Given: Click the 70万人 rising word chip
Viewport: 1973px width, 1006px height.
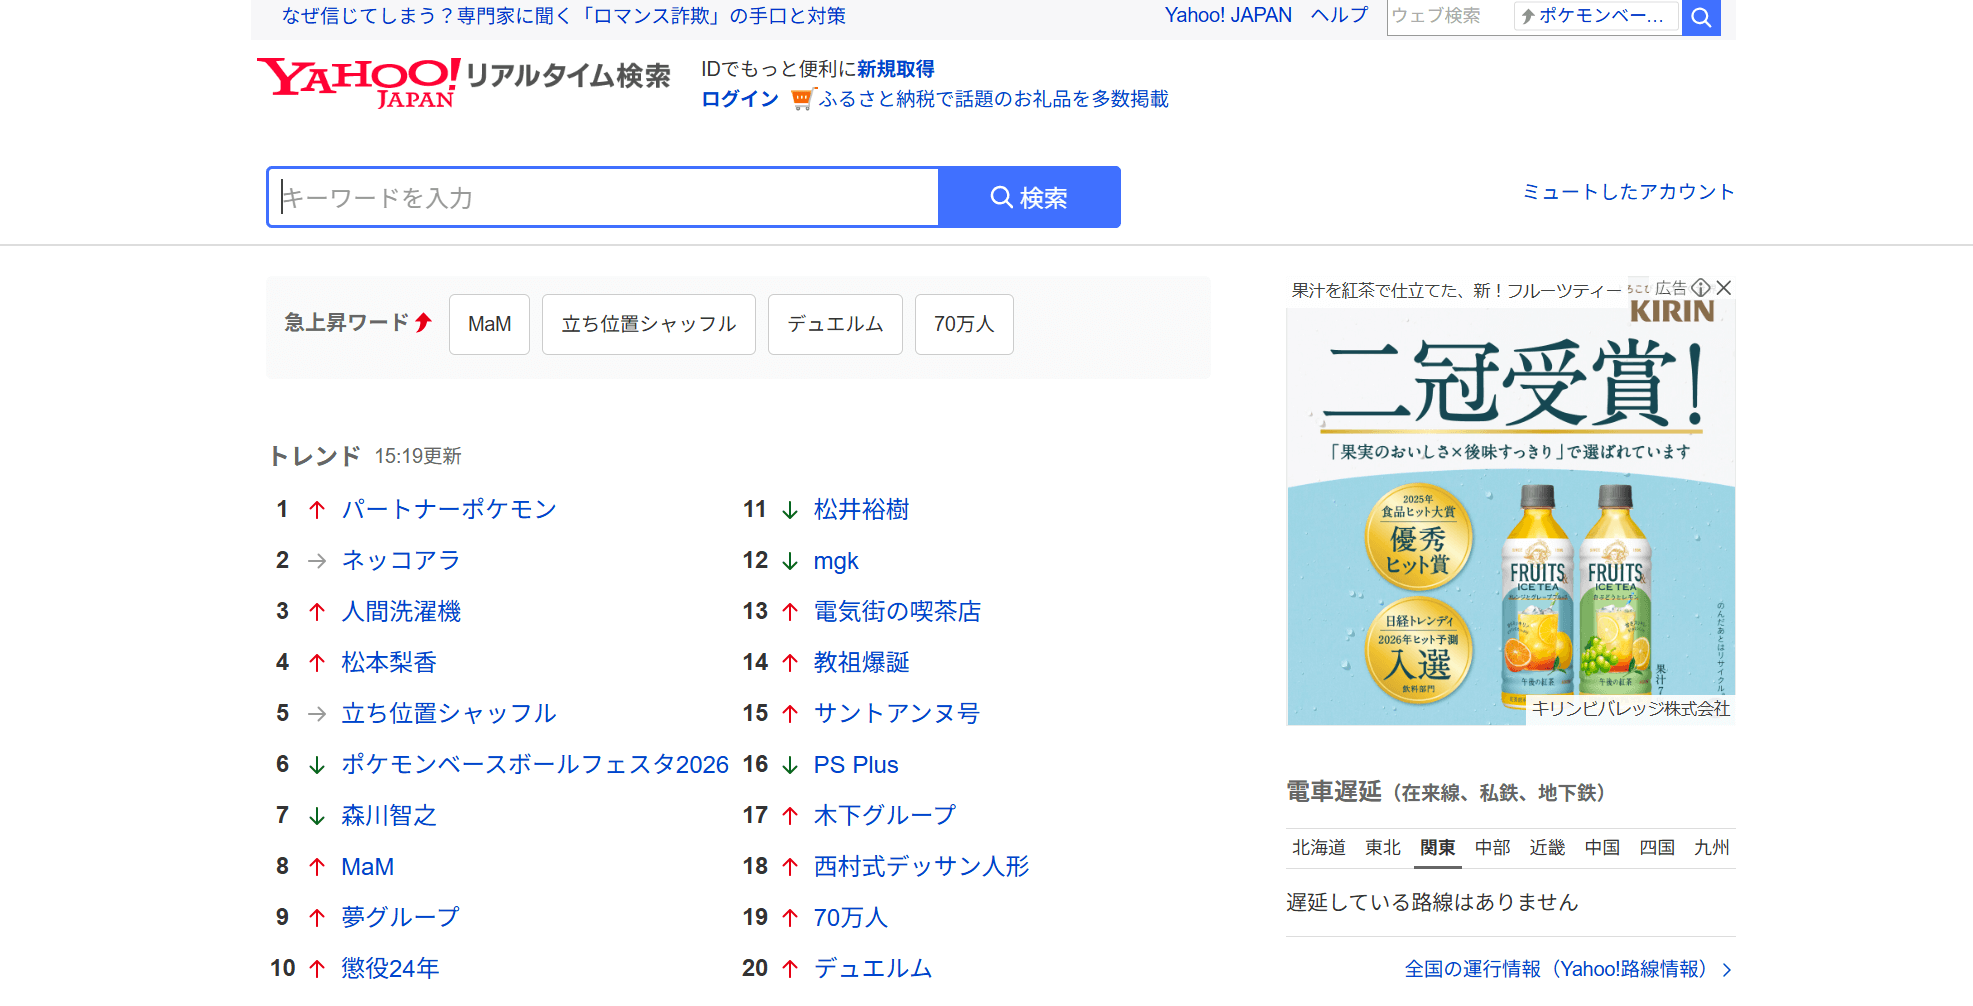Looking at the screenshot, I should 964,324.
